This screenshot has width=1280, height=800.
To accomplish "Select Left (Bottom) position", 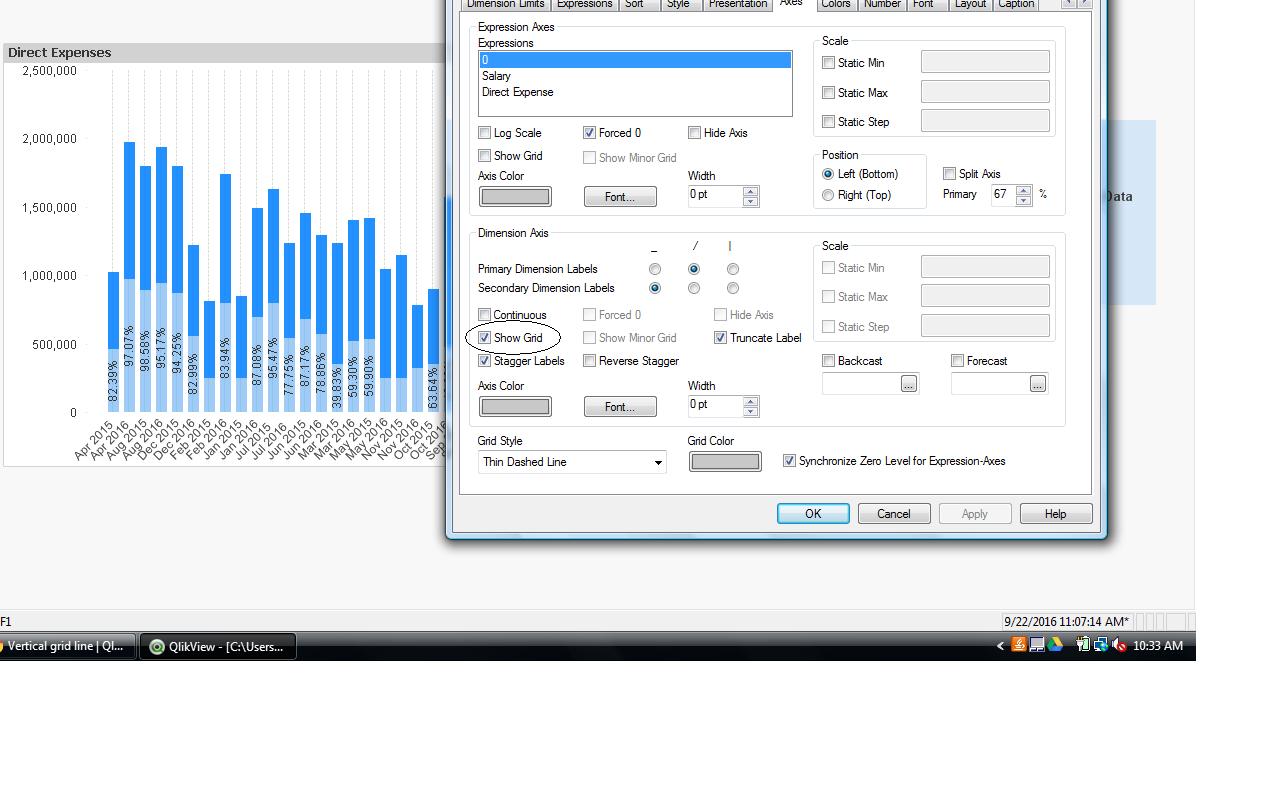I will coord(828,174).
